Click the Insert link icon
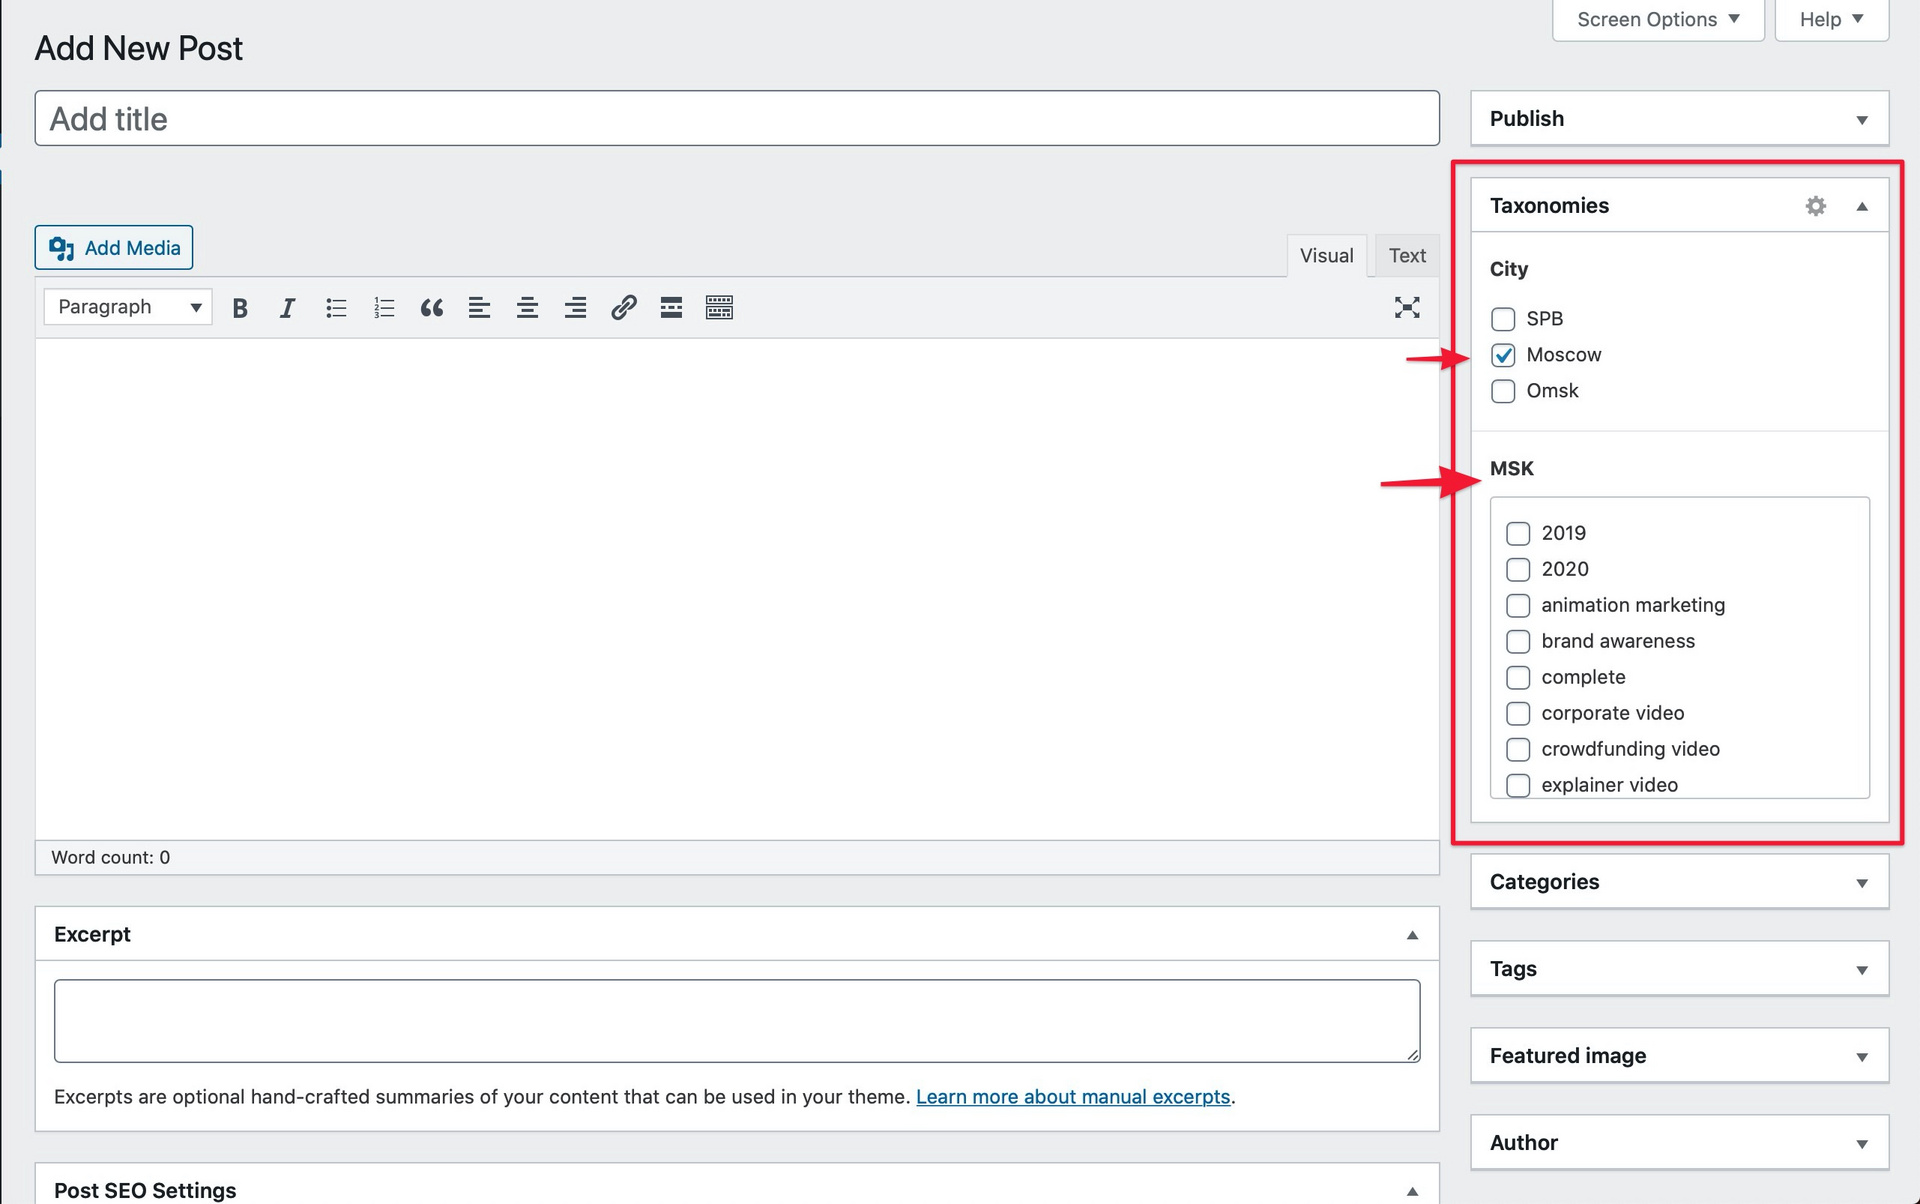 (624, 307)
